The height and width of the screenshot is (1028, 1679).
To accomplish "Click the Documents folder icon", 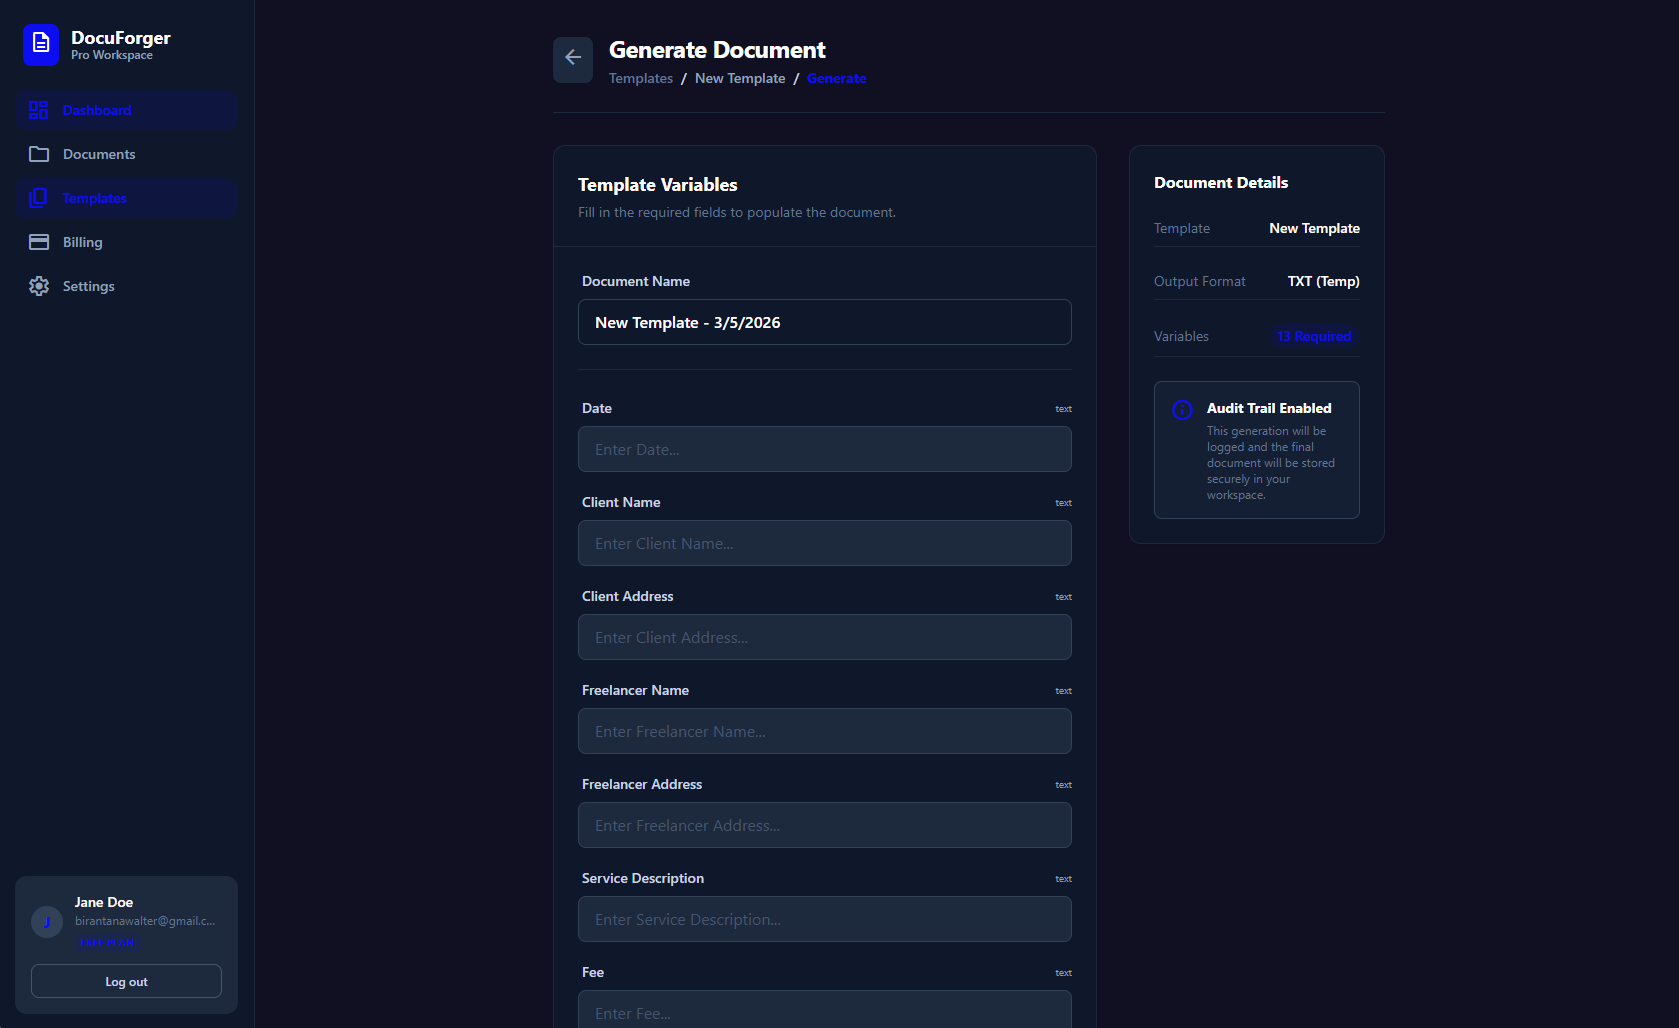I will pos(39,154).
